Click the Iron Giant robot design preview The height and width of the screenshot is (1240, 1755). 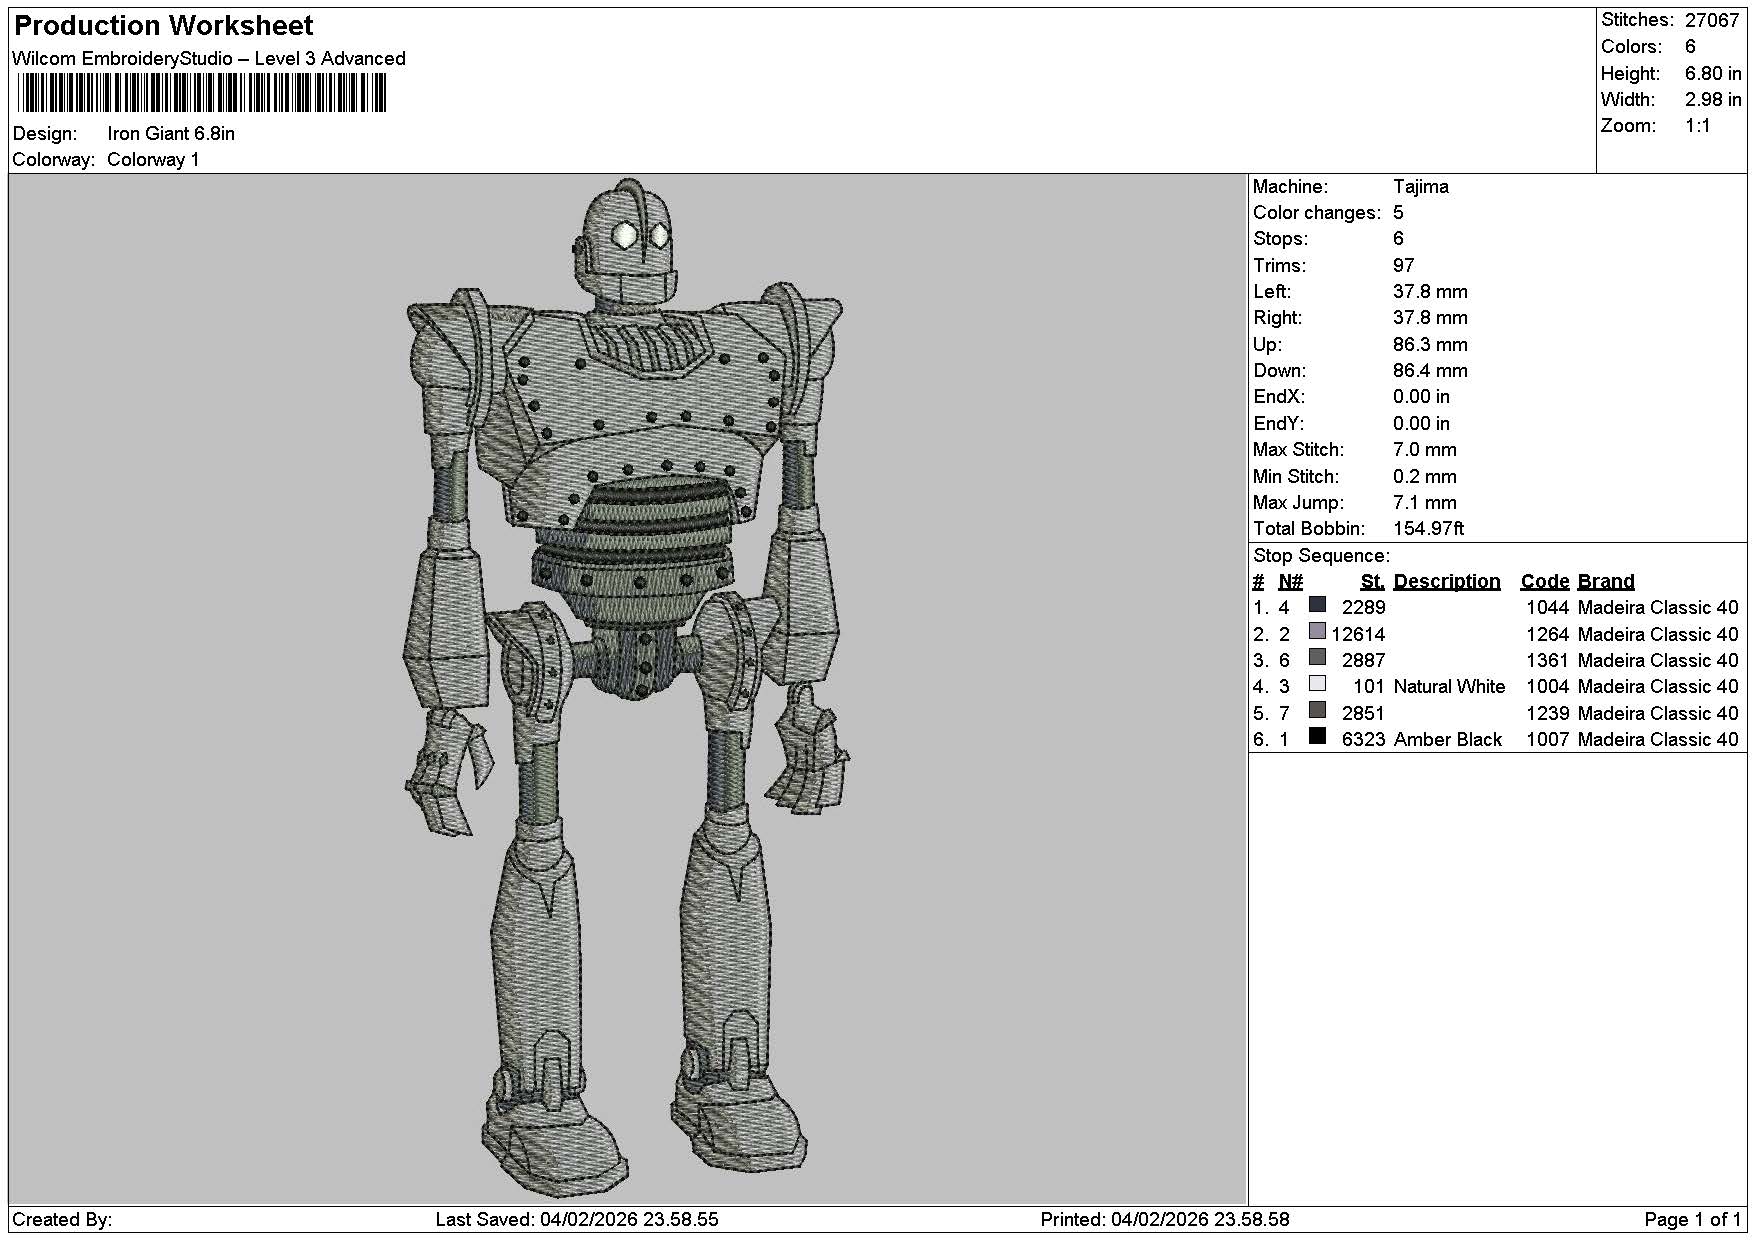626,688
